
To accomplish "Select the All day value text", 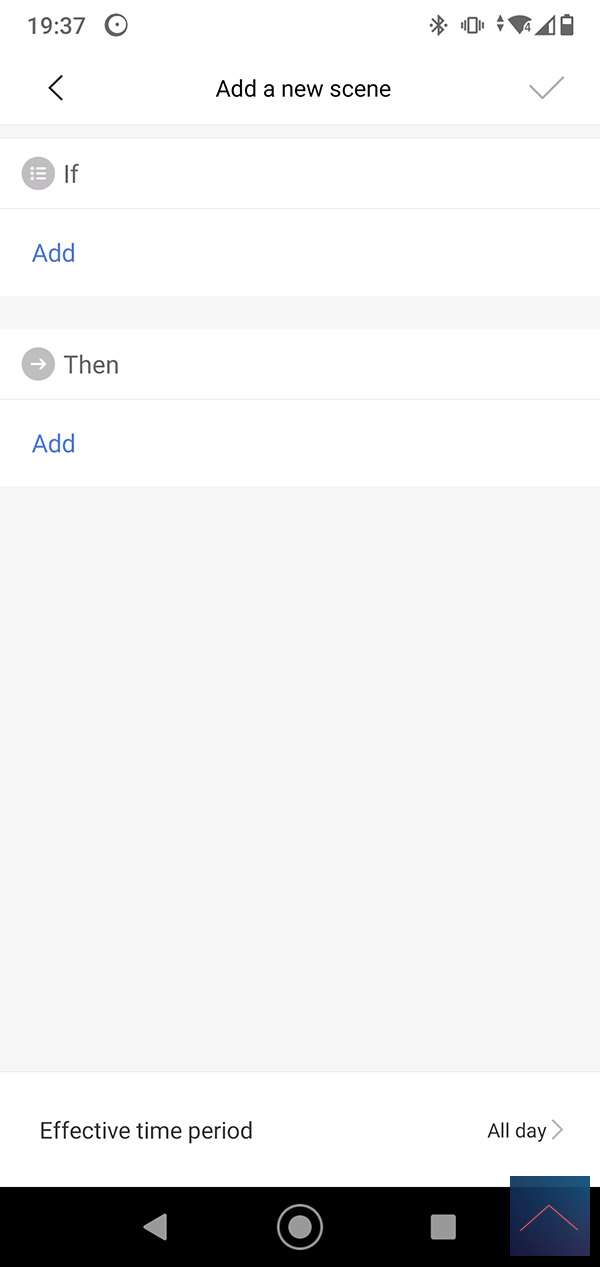I will (516, 1131).
